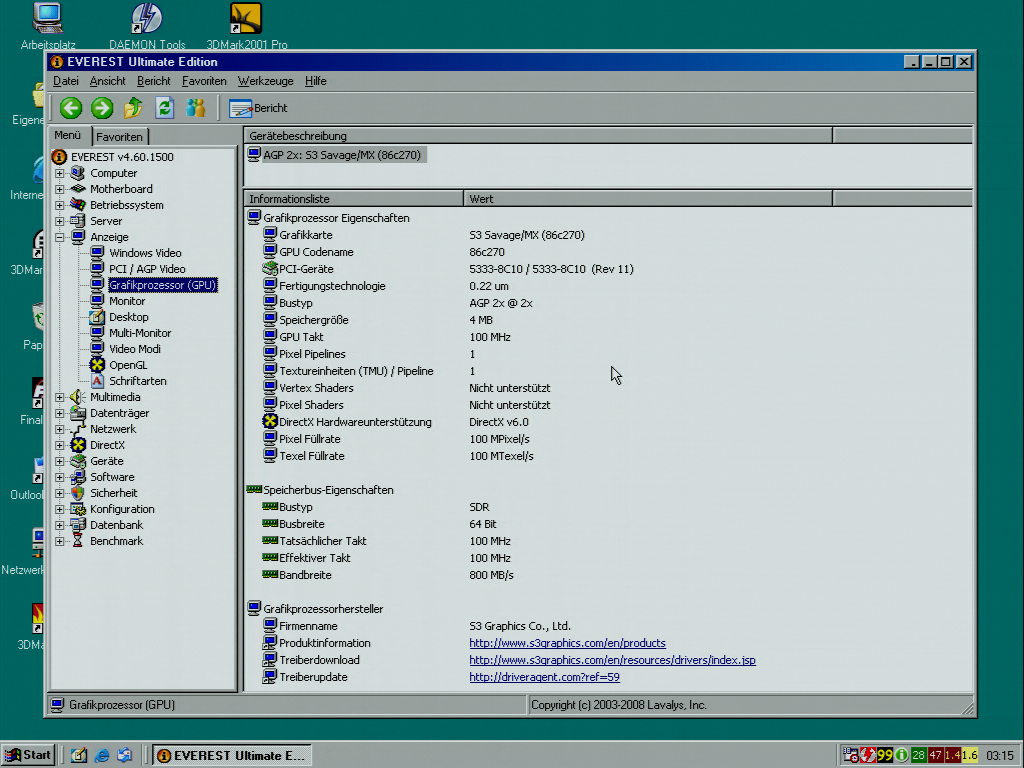Click the Windows Start button

coord(28,755)
